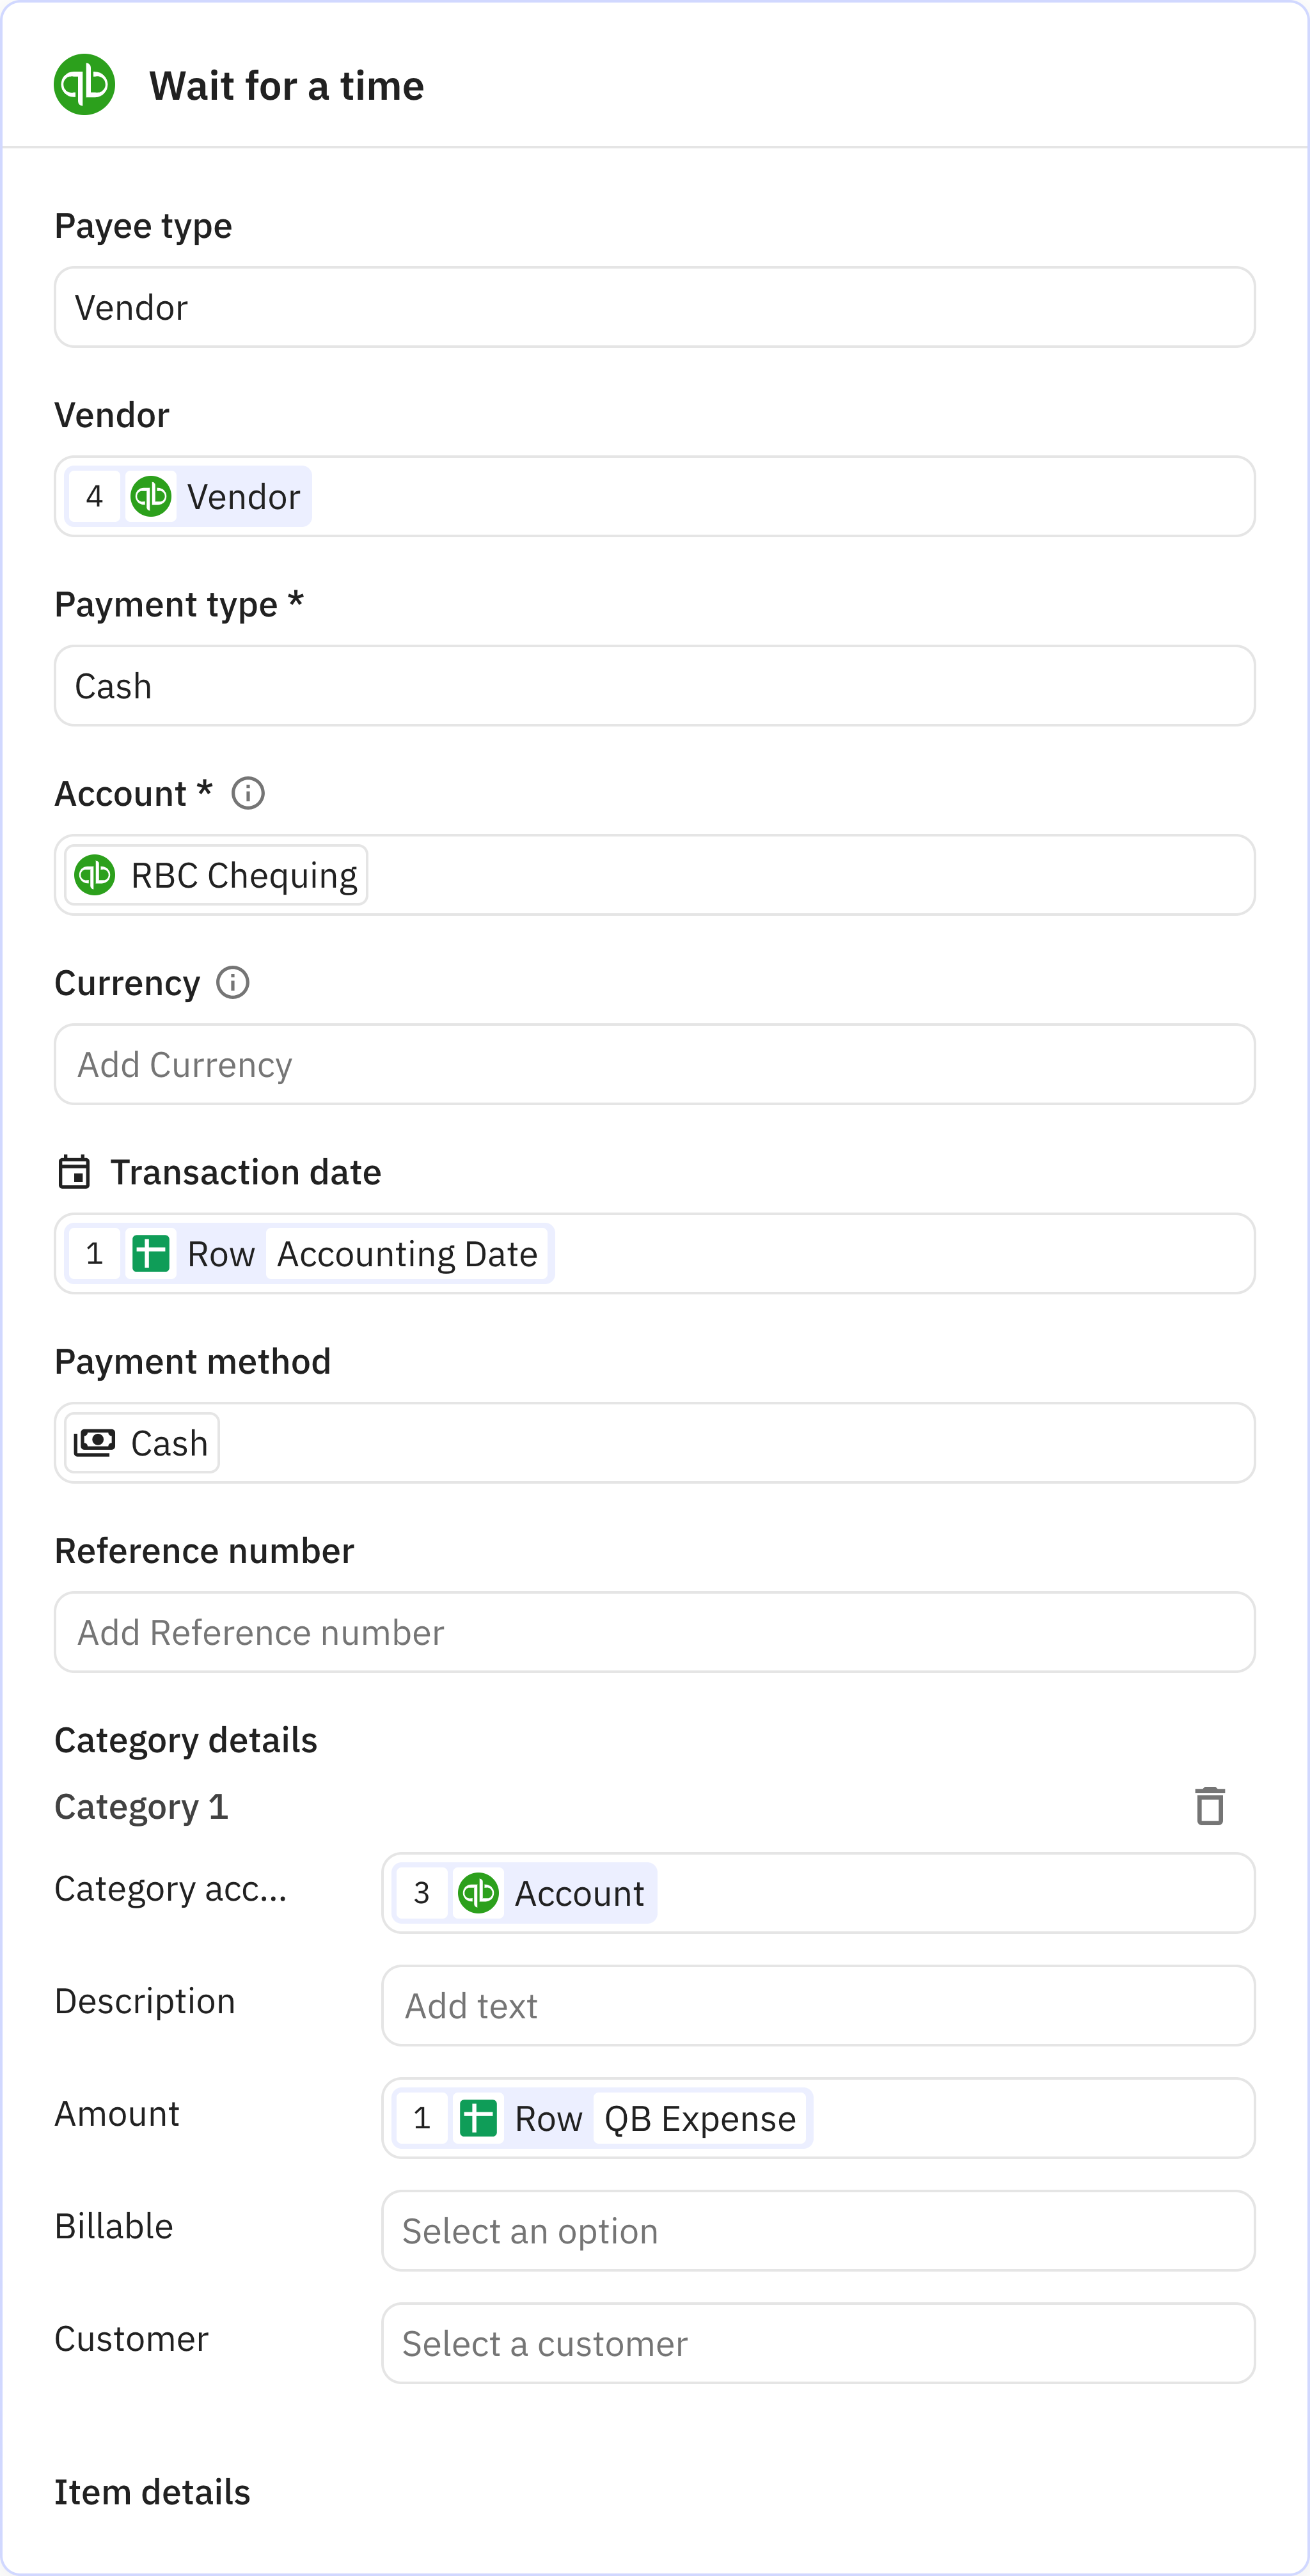Click the QB Expense row token

pyautogui.click(x=699, y=2118)
